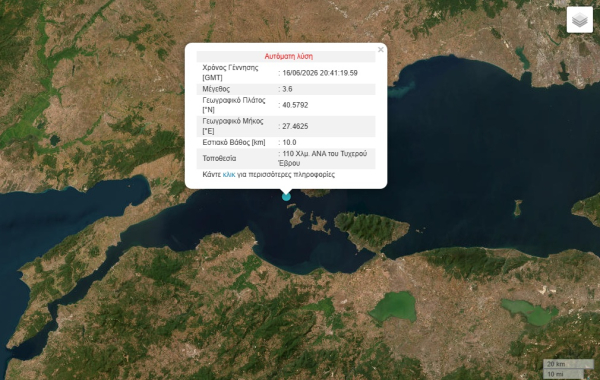Viewport: 600px width, 380px height.
Task: Click the 'Χρόνος Γέννησης [GMT]' label
Action: click(x=230, y=73)
